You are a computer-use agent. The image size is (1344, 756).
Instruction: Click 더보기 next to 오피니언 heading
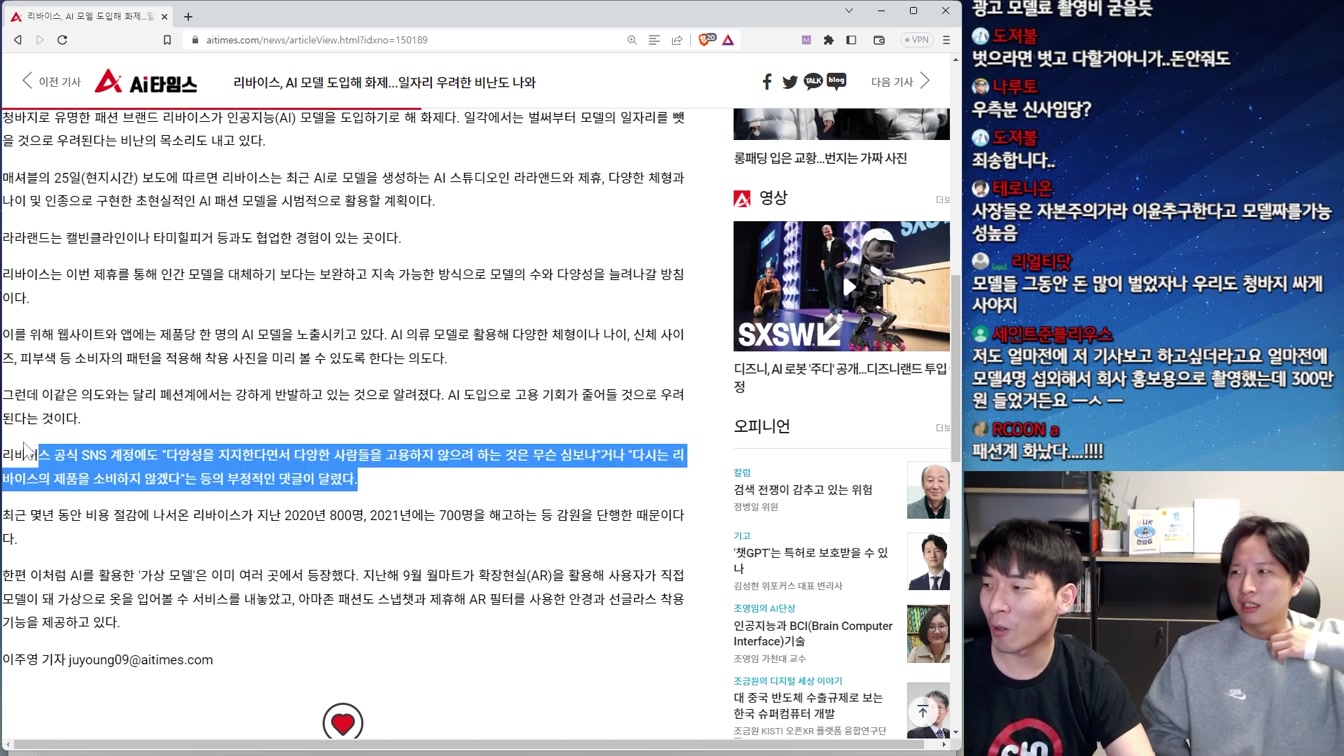(x=942, y=428)
